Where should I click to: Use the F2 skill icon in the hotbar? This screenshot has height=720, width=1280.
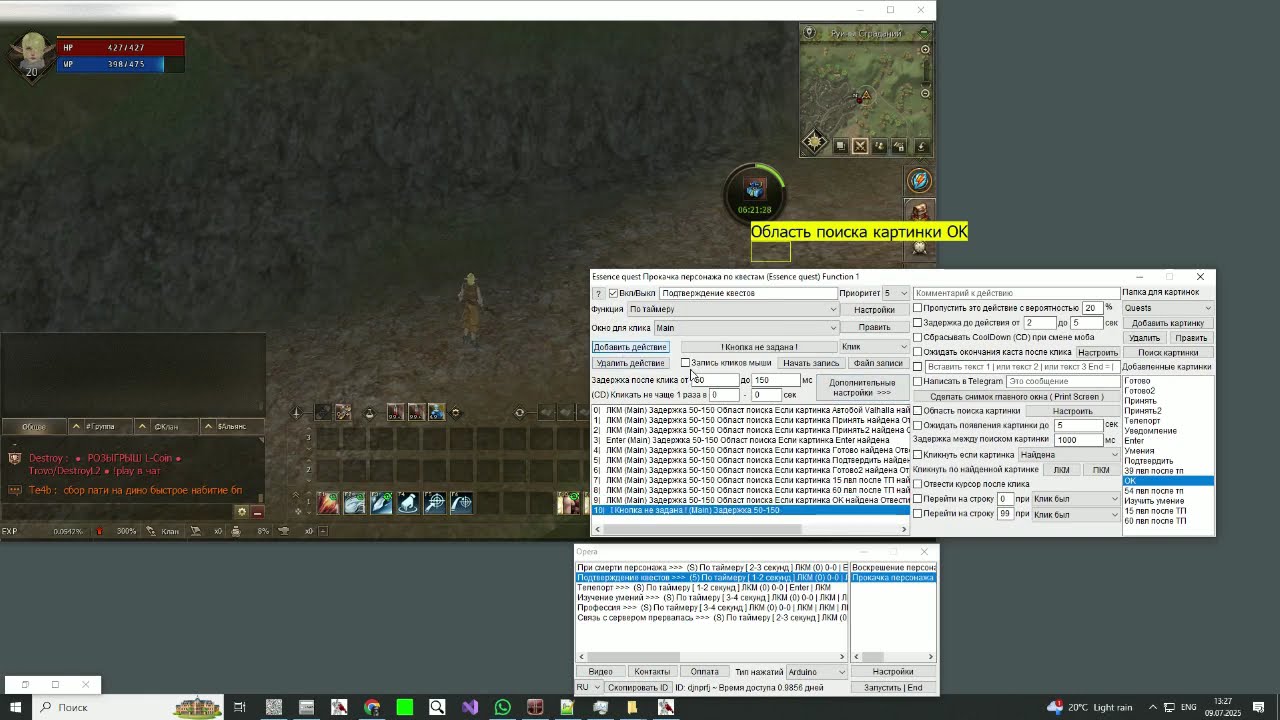coord(354,503)
